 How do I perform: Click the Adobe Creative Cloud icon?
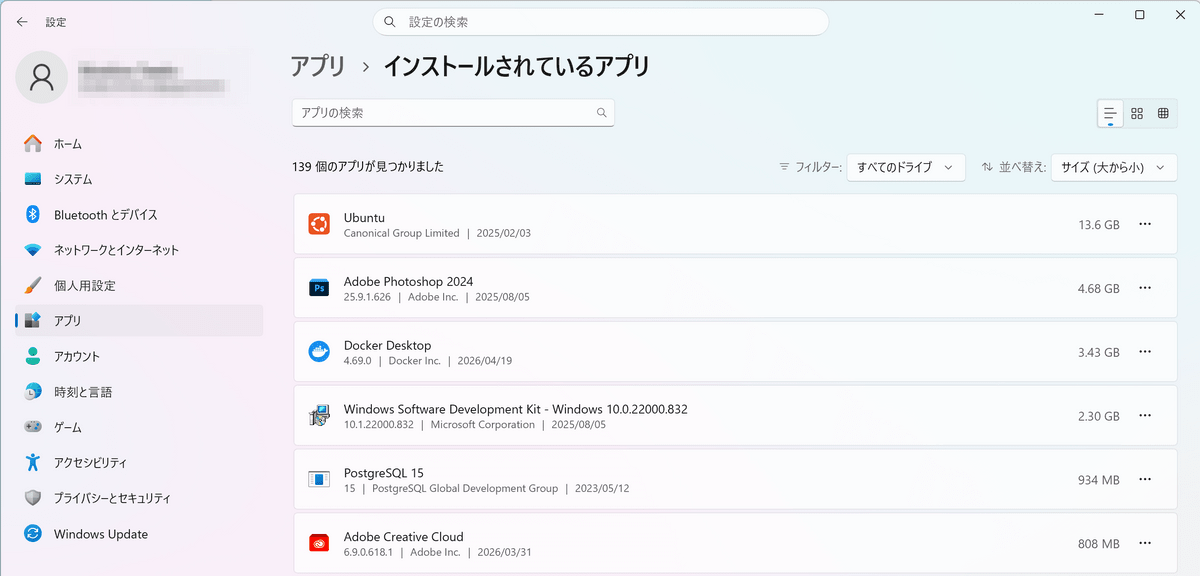[x=319, y=544]
